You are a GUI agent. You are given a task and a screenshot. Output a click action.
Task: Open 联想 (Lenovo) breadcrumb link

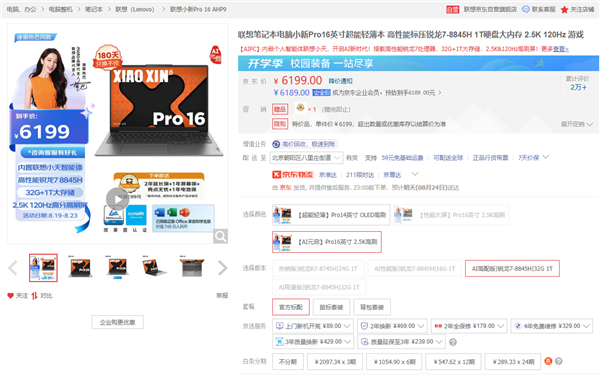pos(135,9)
